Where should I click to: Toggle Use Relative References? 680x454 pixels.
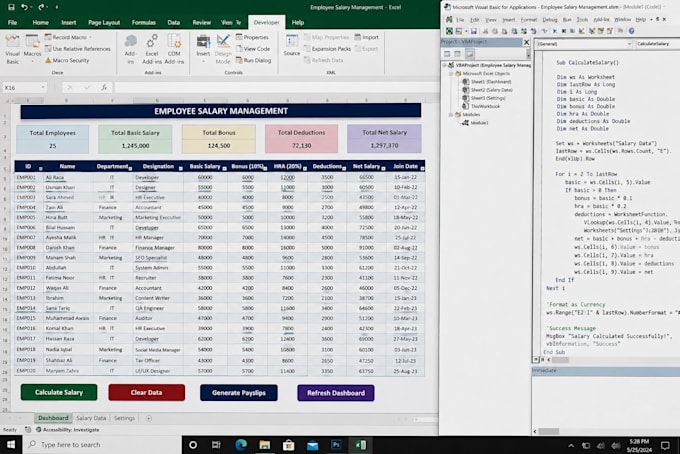coord(78,49)
